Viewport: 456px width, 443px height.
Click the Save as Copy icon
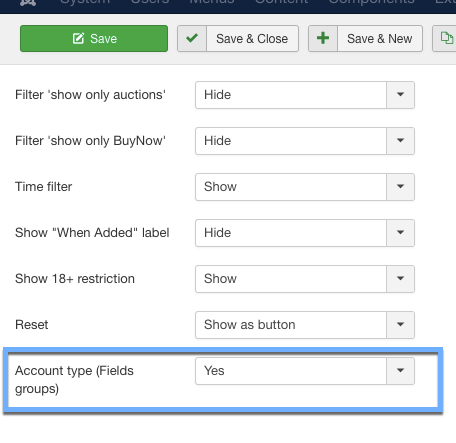click(x=447, y=38)
